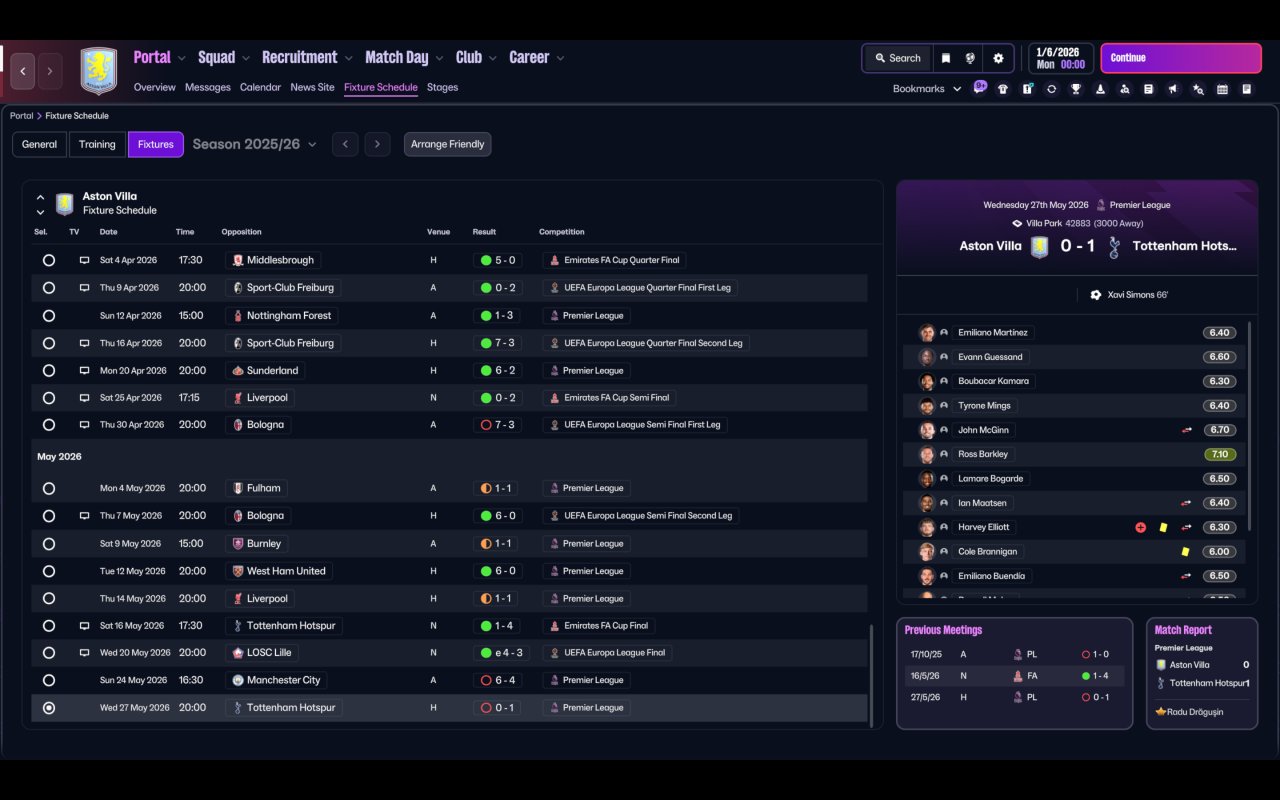The height and width of the screenshot is (800, 1280).
Task: Click the refresh arrows icon in bookmarks bar
Action: pos(1052,89)
